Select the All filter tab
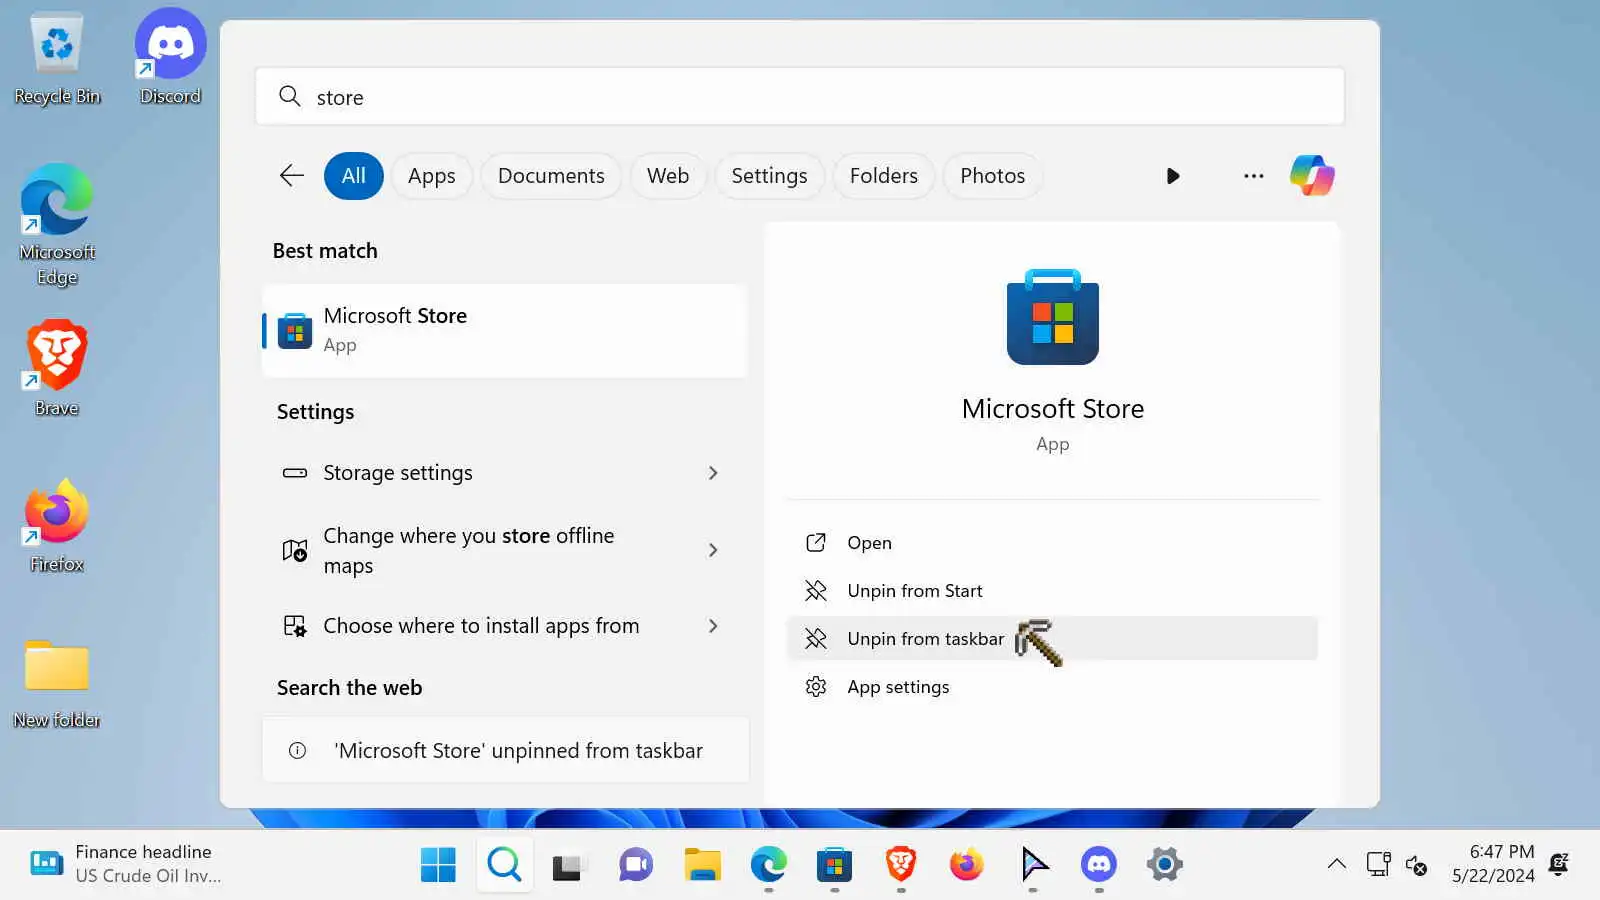Image resolution: width=1600 pixels, height=900 pixels. [354, 176]
